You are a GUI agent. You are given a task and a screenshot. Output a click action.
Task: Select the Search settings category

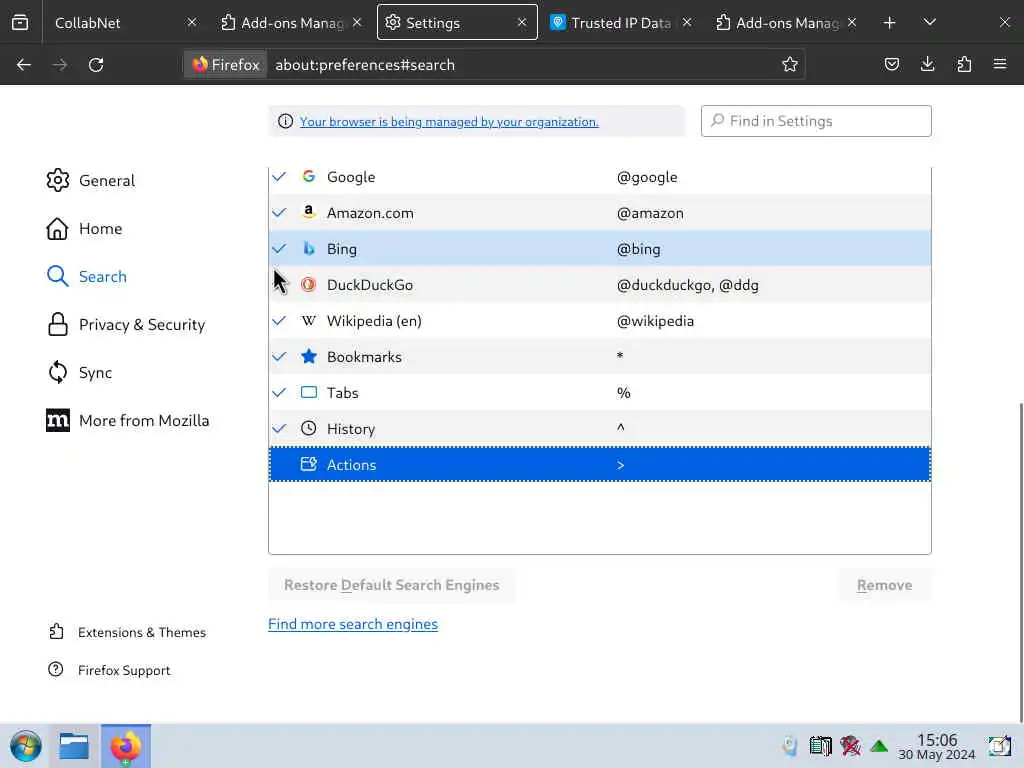click(87, 276)
